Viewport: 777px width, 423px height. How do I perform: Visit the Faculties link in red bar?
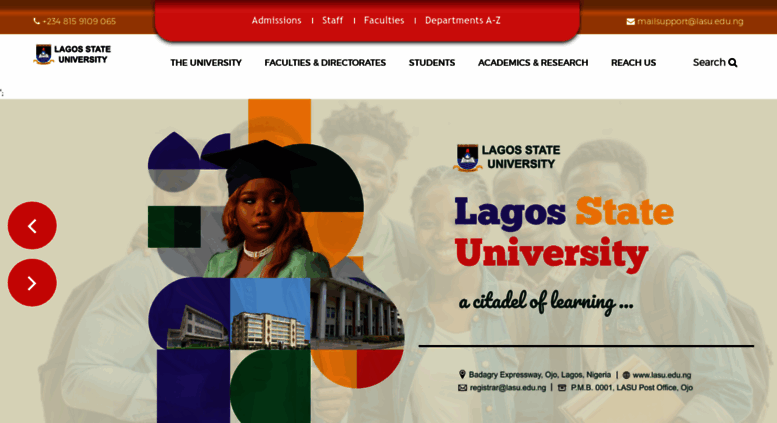coord(384,20)
